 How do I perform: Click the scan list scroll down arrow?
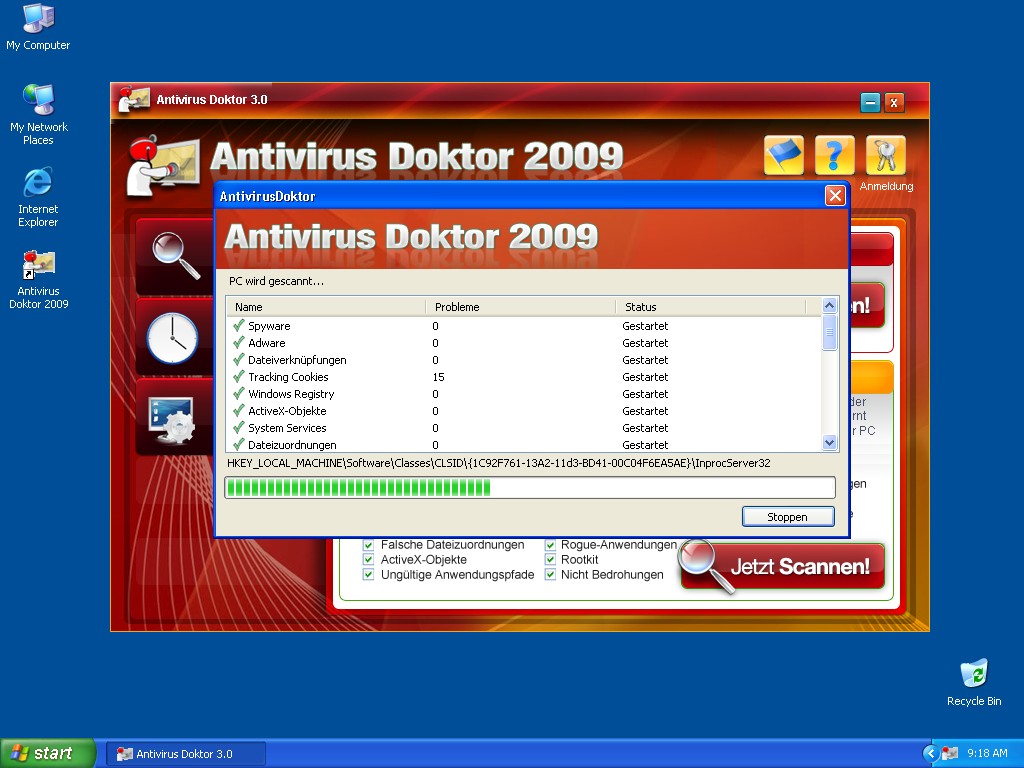[x=829, y=442]
